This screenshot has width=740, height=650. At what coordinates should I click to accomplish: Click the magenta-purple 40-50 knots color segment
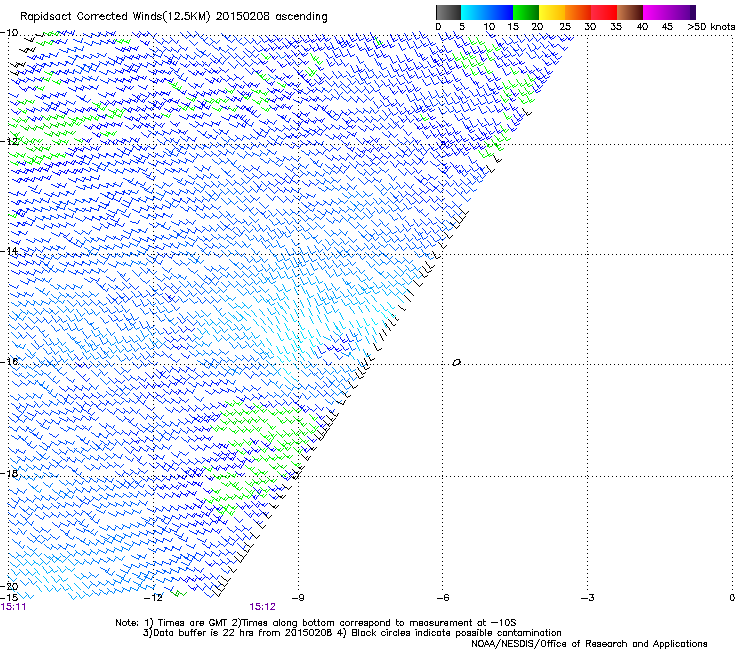pyautogui.click(x=669, y=12)
